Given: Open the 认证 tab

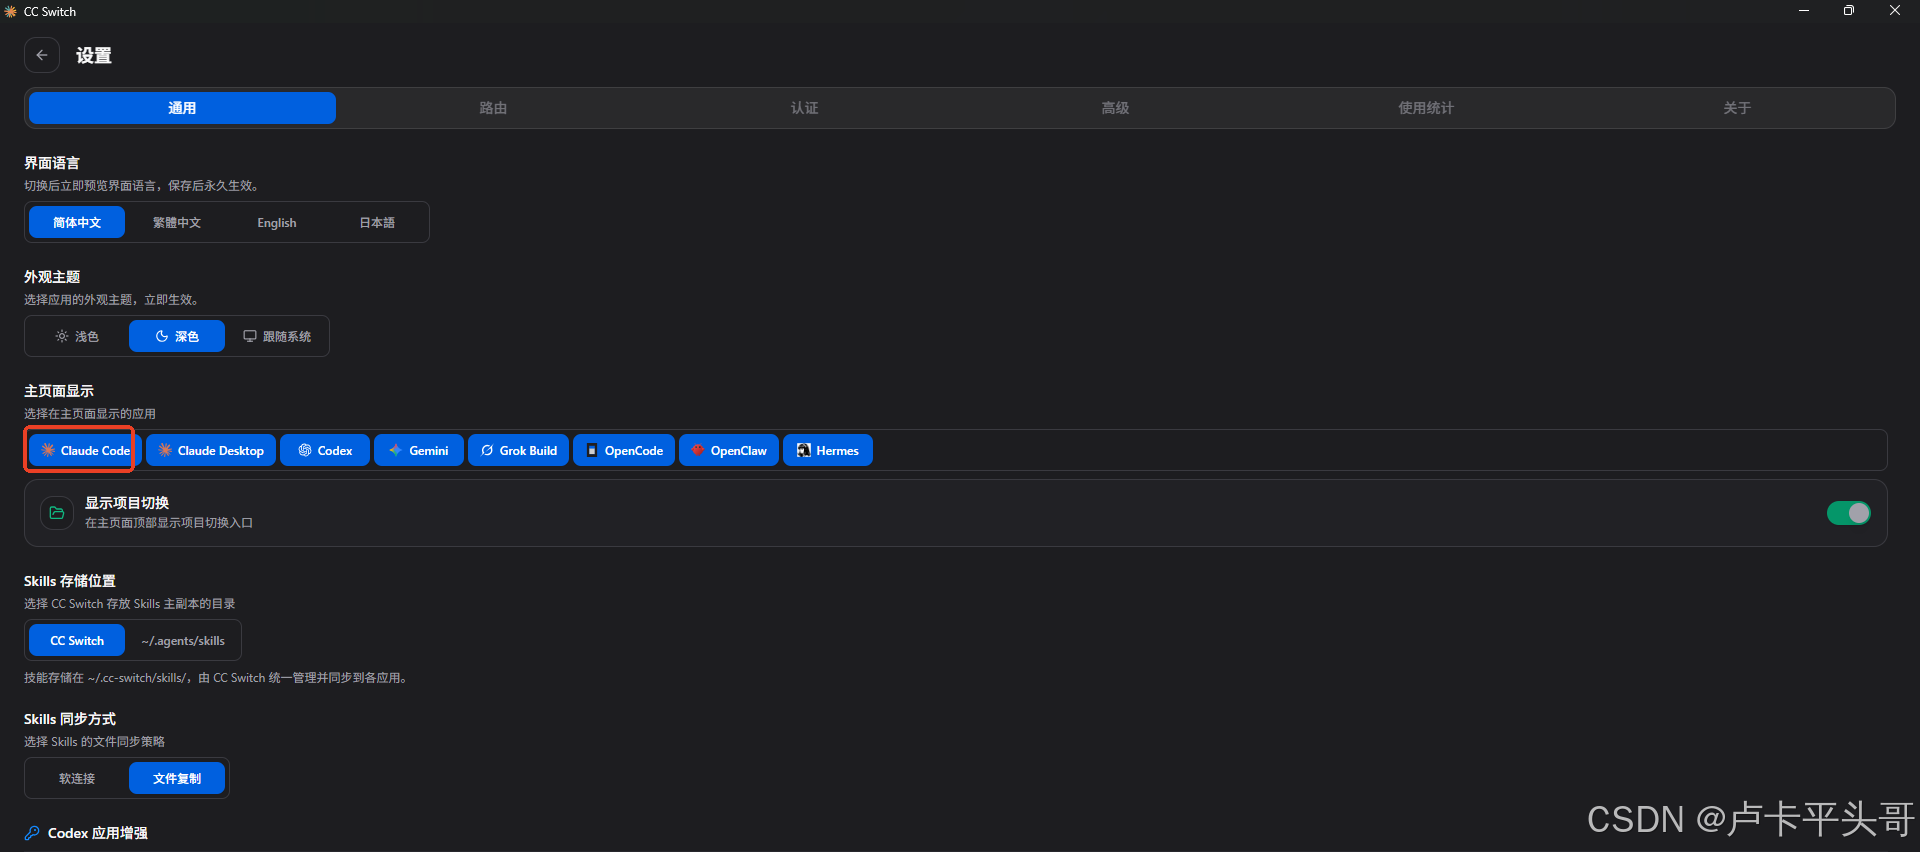Looking at the screenshot, I should coord(804,108).
